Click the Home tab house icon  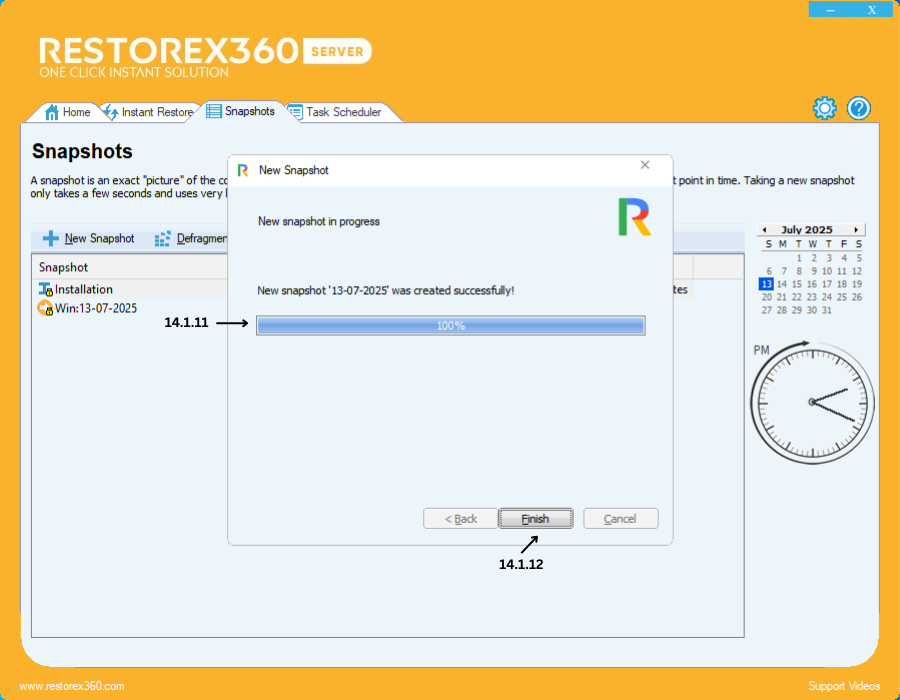pyautogui.click(x=52, y=112)
